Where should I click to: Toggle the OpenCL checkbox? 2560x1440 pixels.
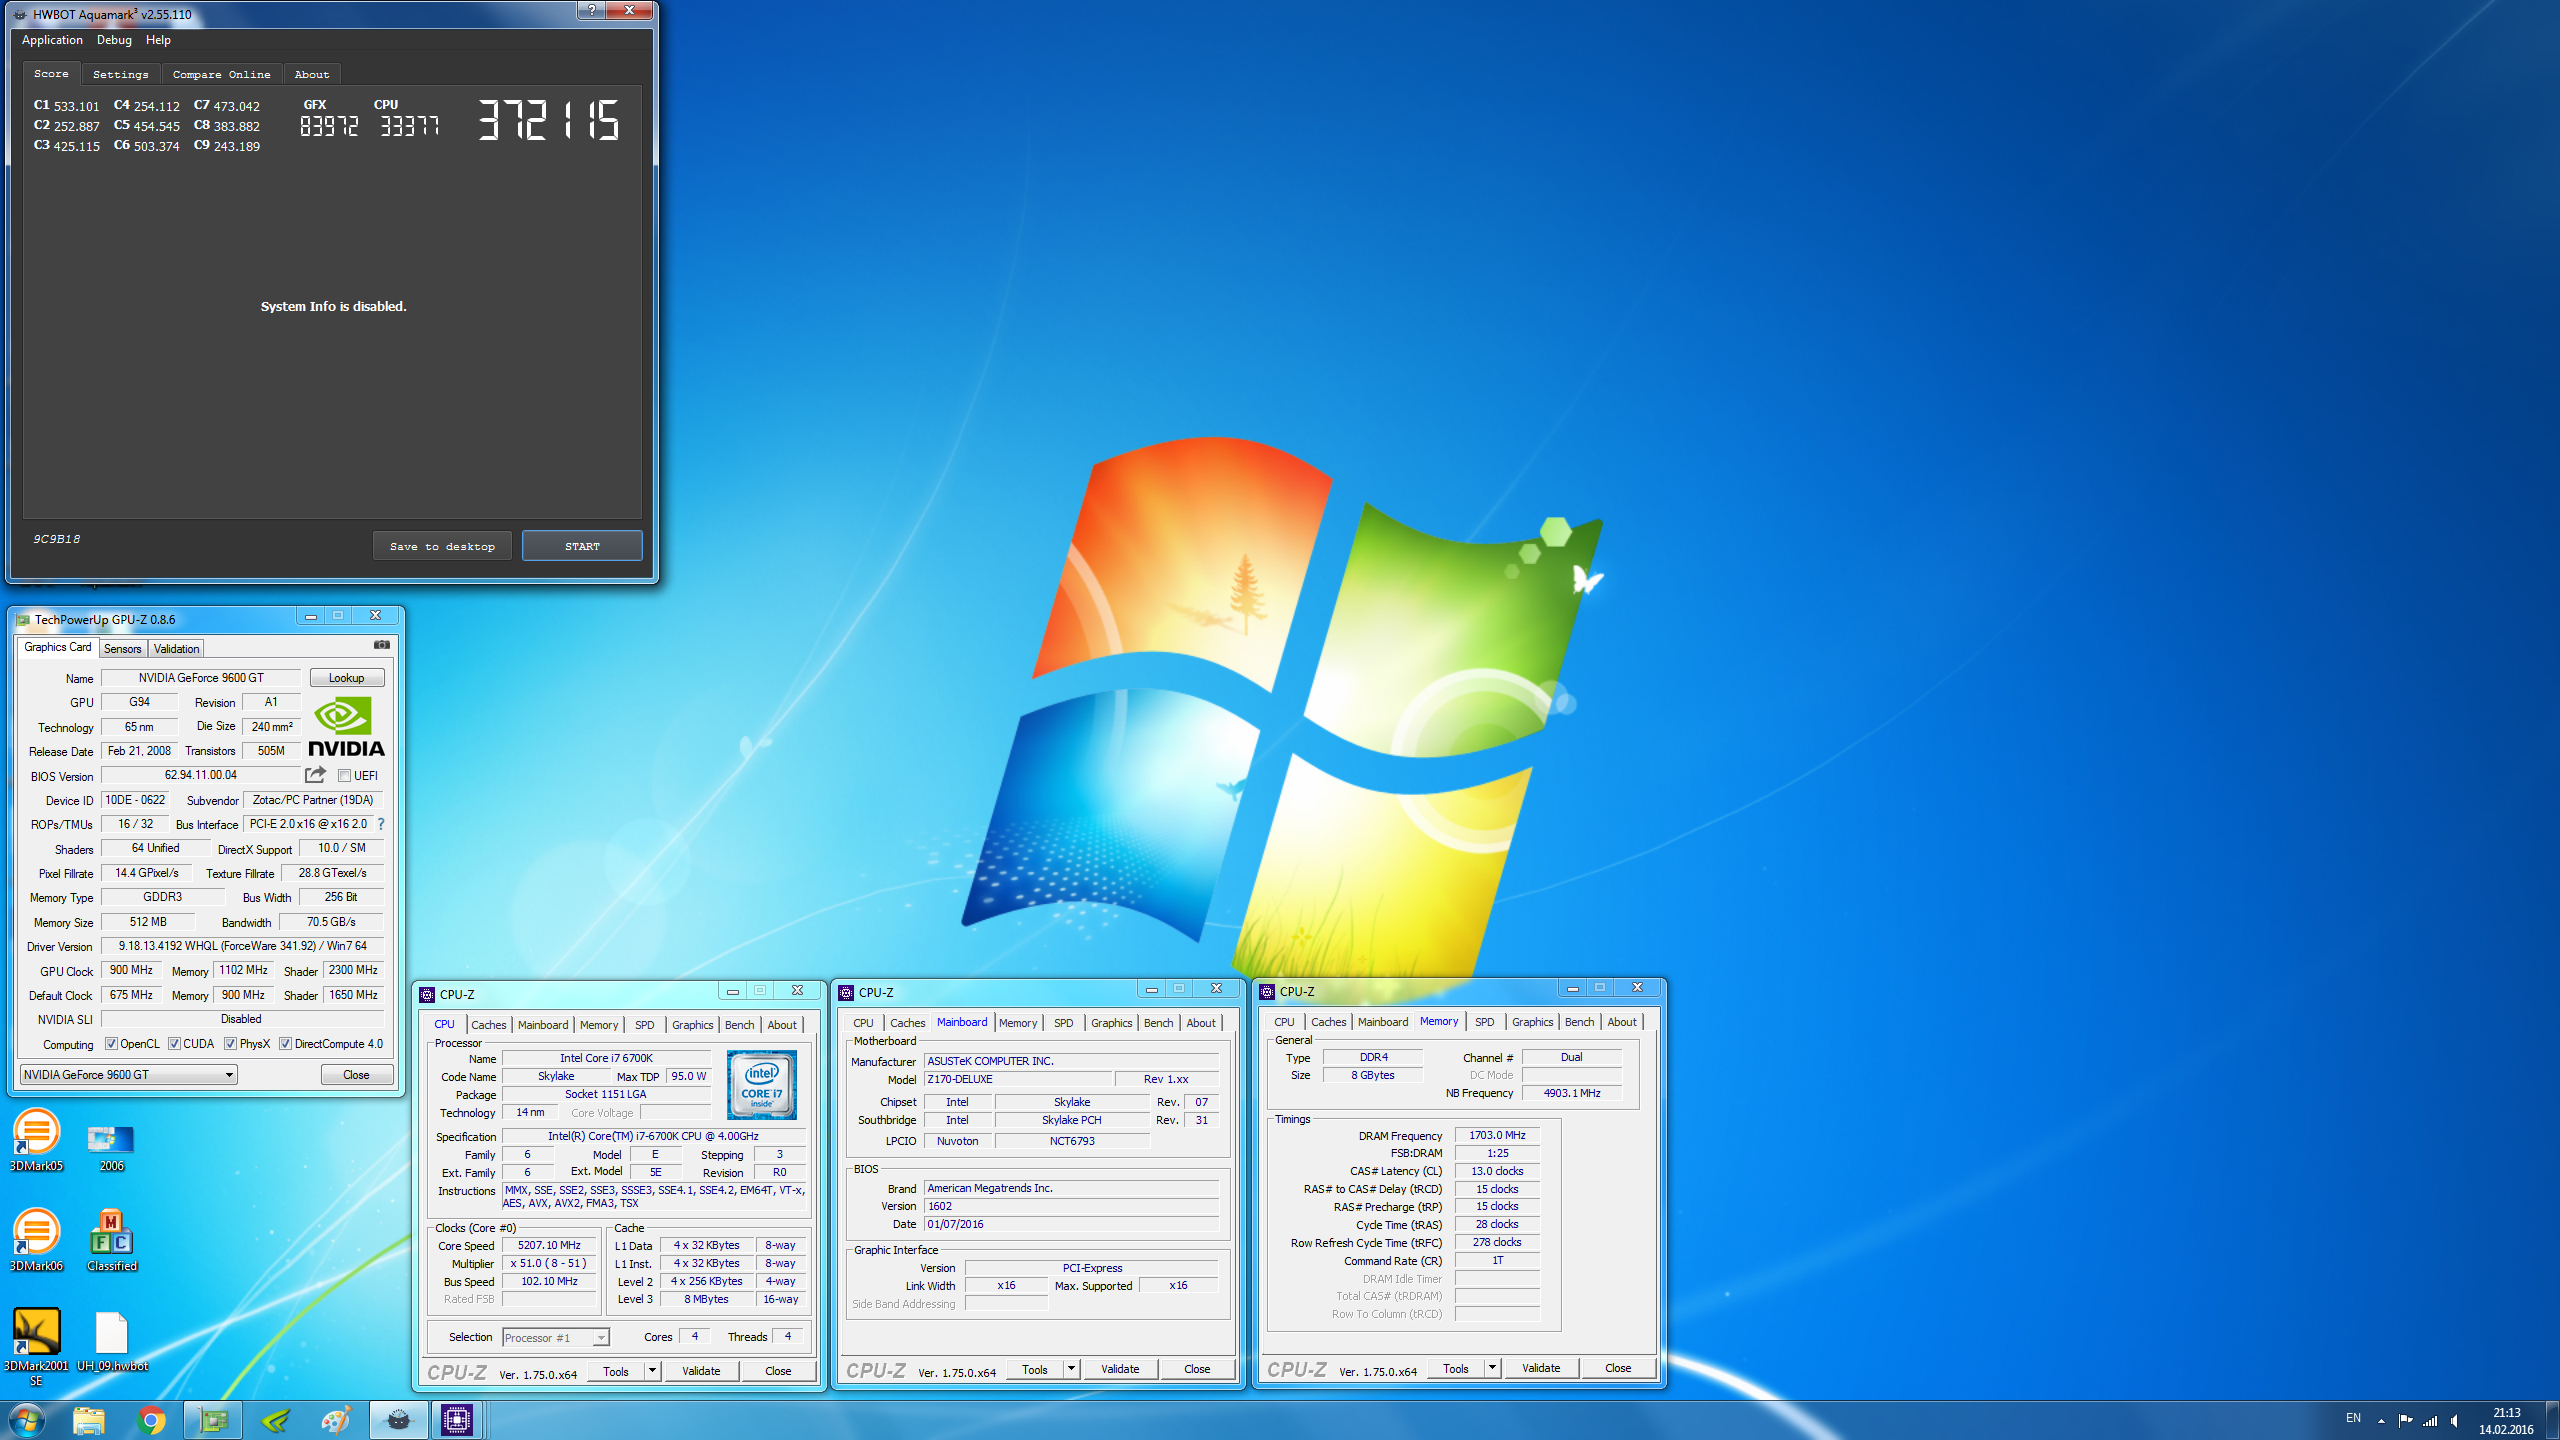[x=111, y=1044]
